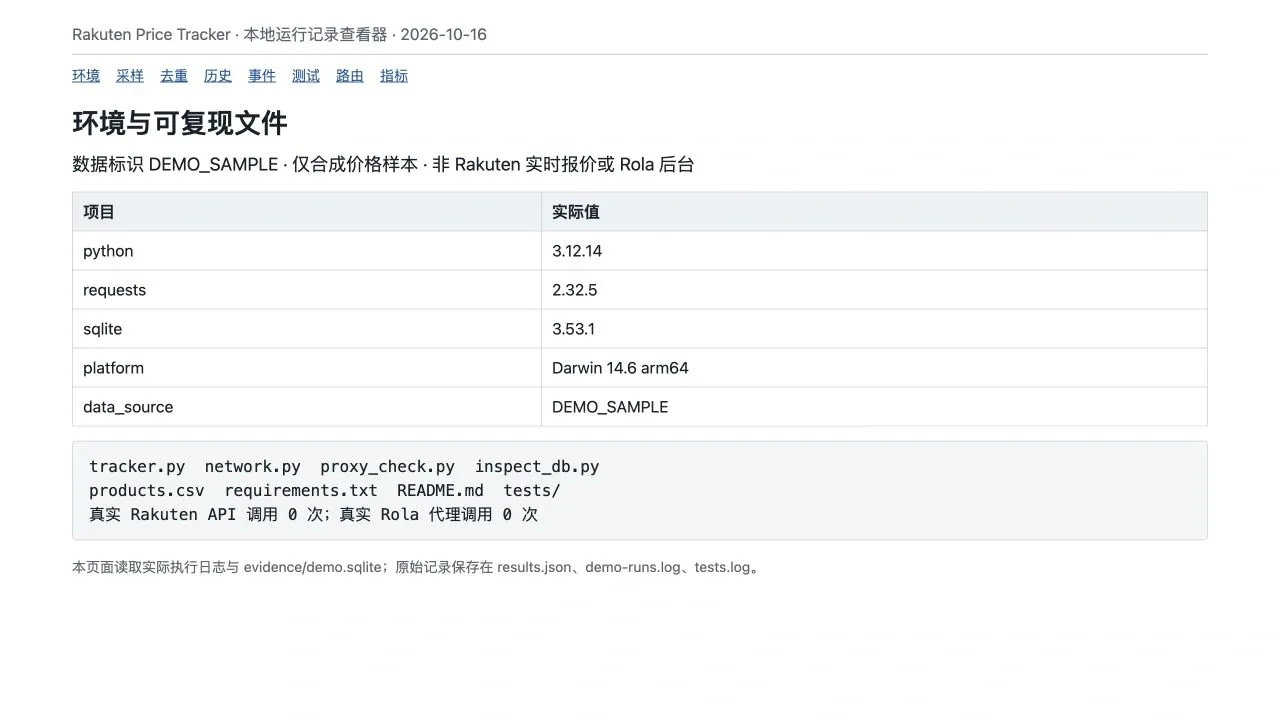Image resolution: width=1280 pixels, height=720 pixels.
Task: Open the 环境 navigation link
Action: [x=86, y=76]
